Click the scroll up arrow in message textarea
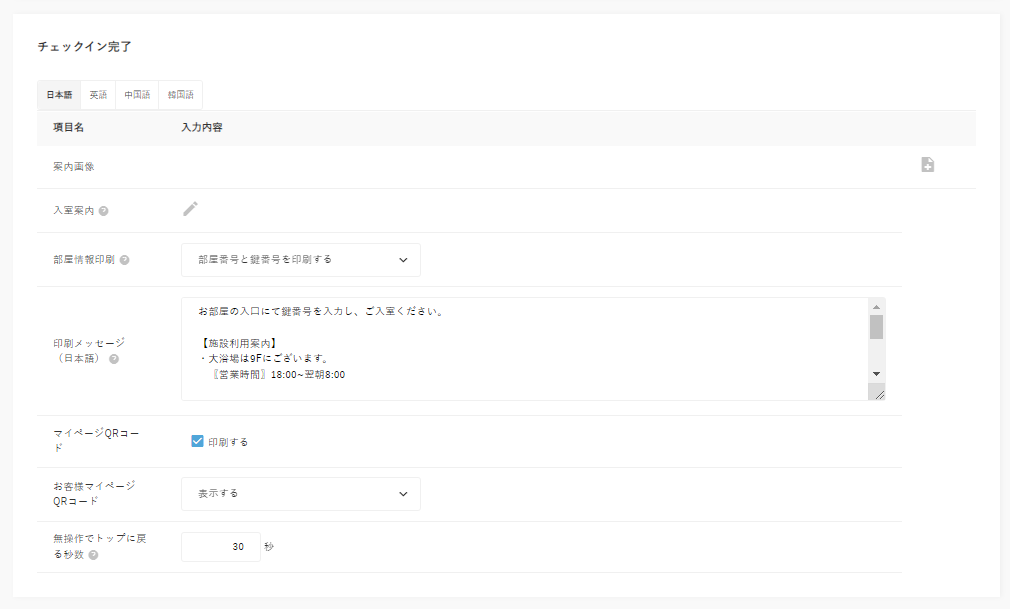 [876, 307]
